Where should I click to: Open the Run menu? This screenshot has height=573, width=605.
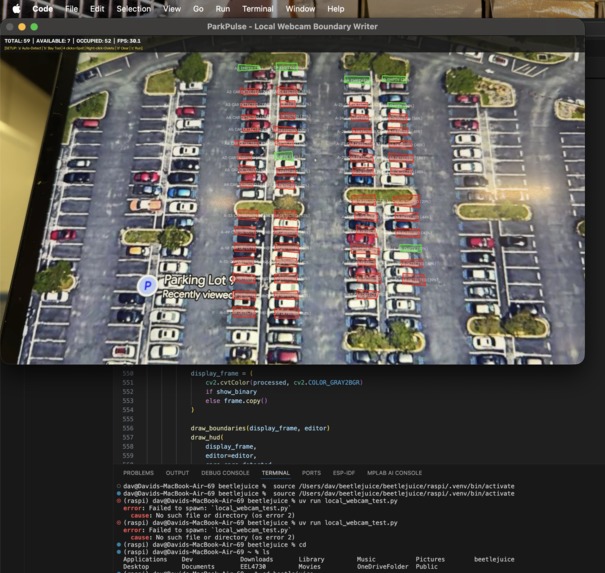[223, 8]
